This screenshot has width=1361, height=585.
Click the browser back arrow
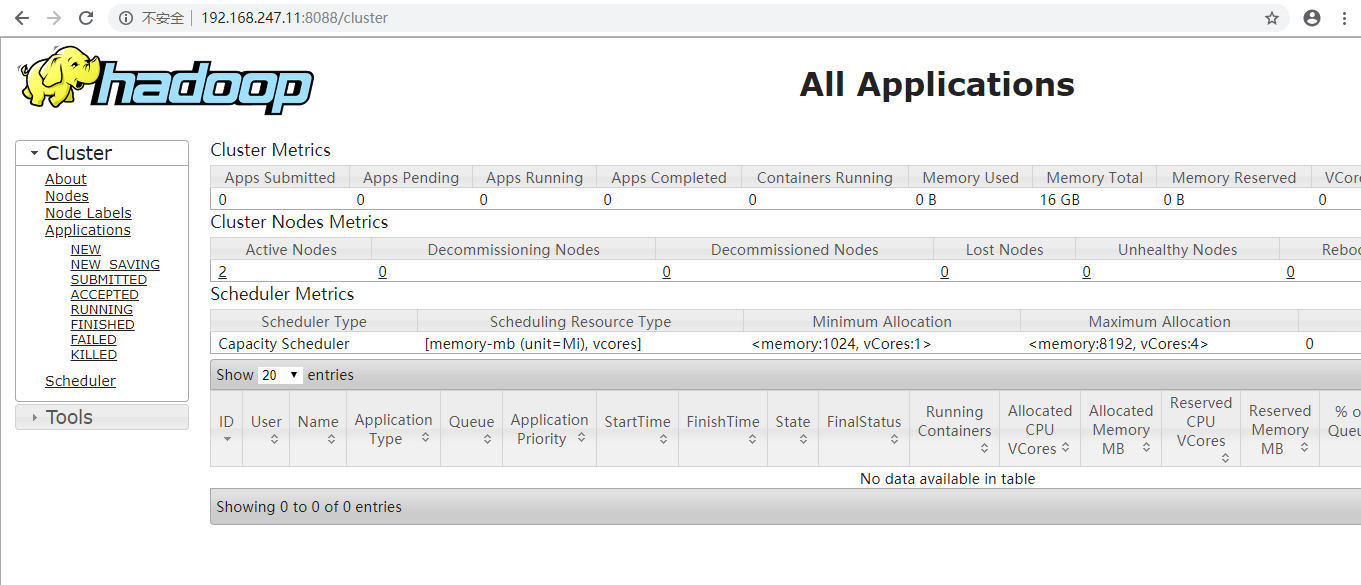pos(22,17)
